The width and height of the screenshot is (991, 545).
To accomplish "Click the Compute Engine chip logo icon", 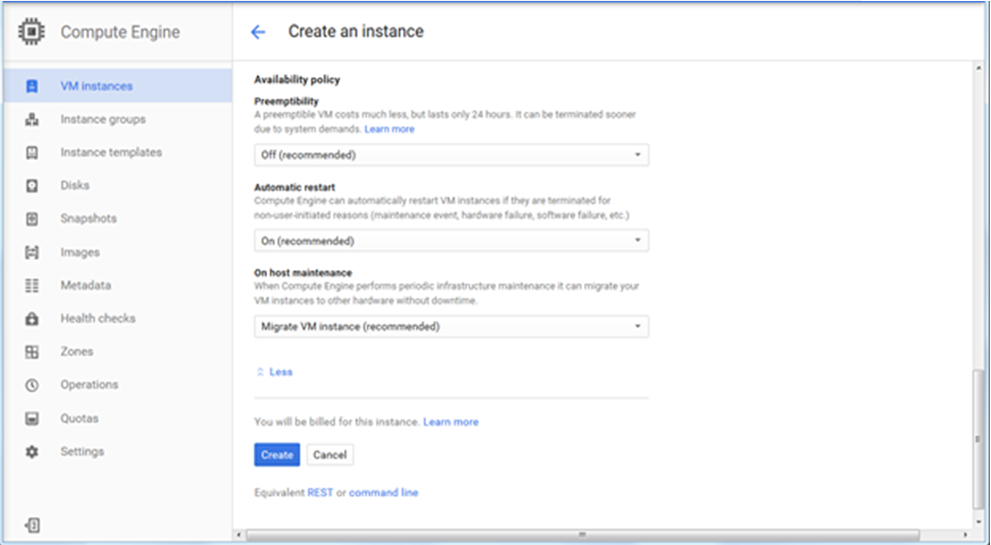I will pos(32,32).
